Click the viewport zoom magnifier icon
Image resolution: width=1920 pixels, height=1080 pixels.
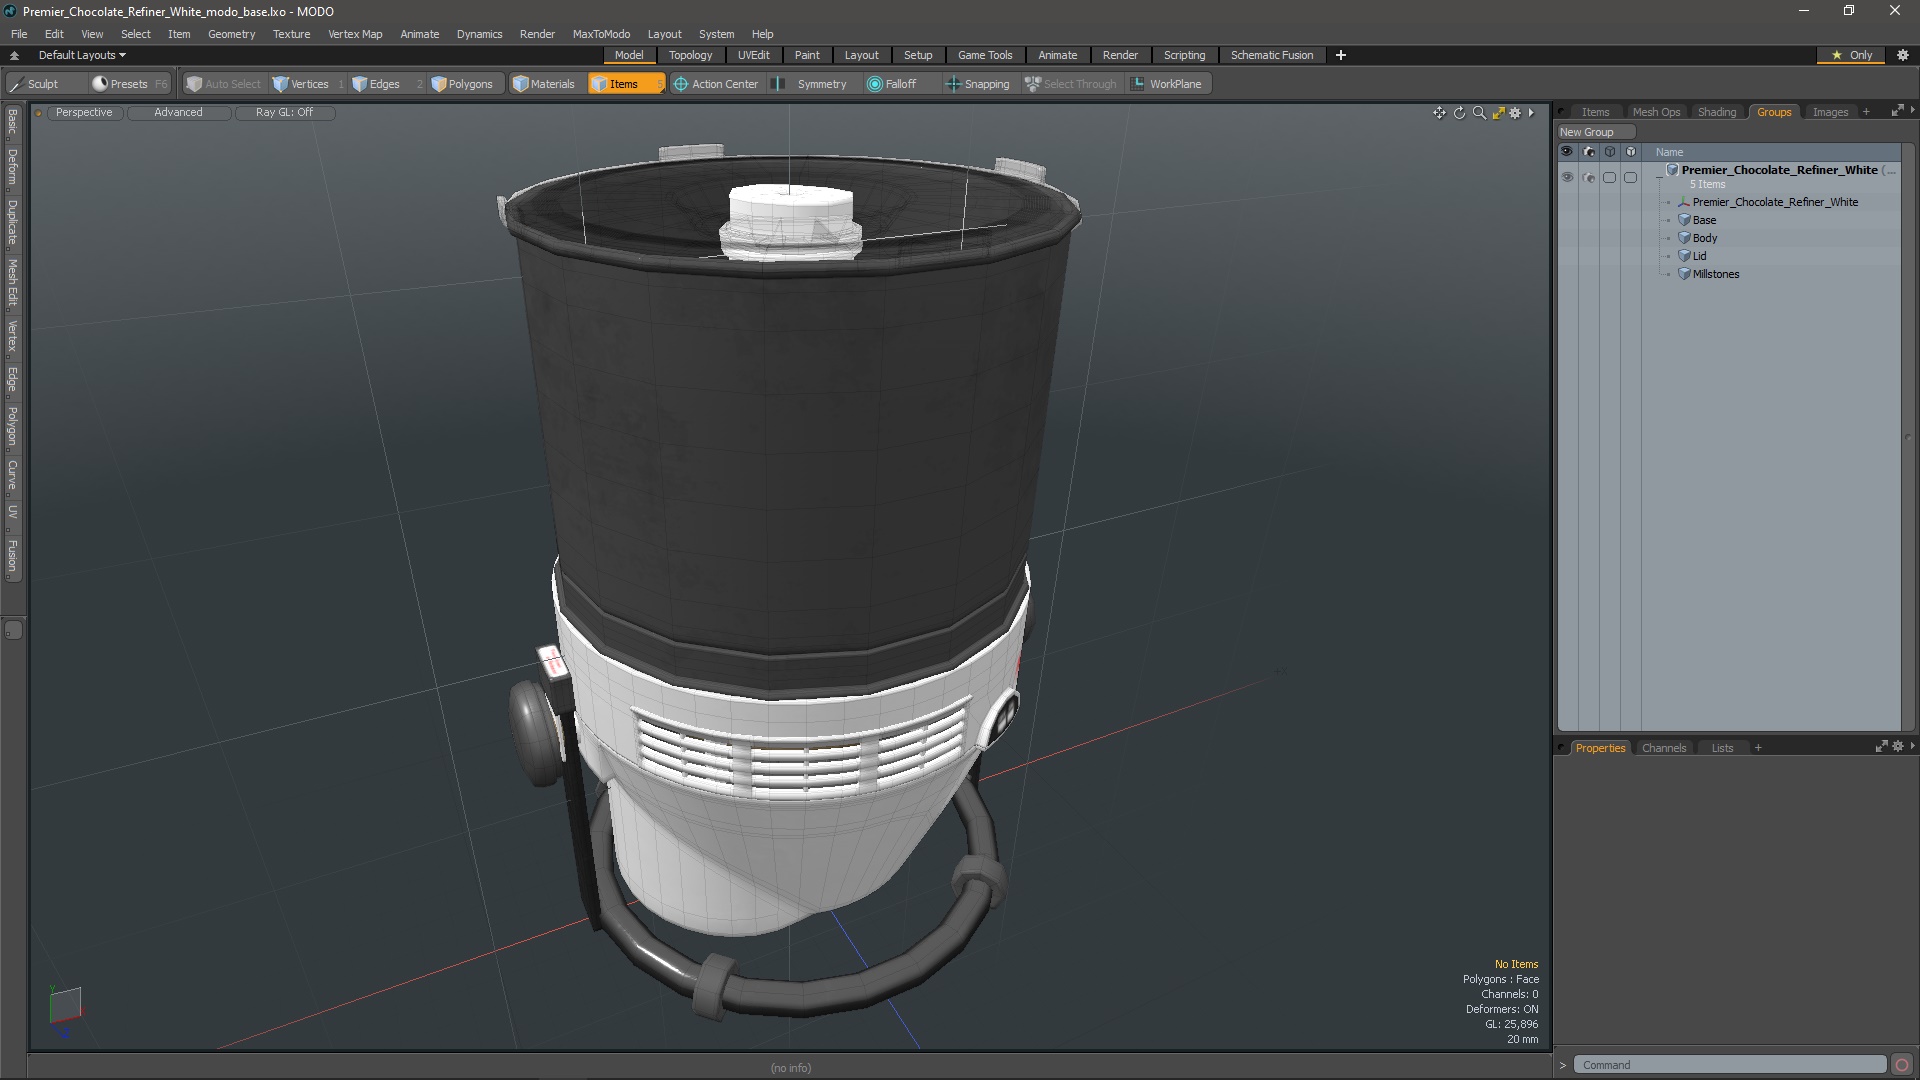(x=1479, y=113)
